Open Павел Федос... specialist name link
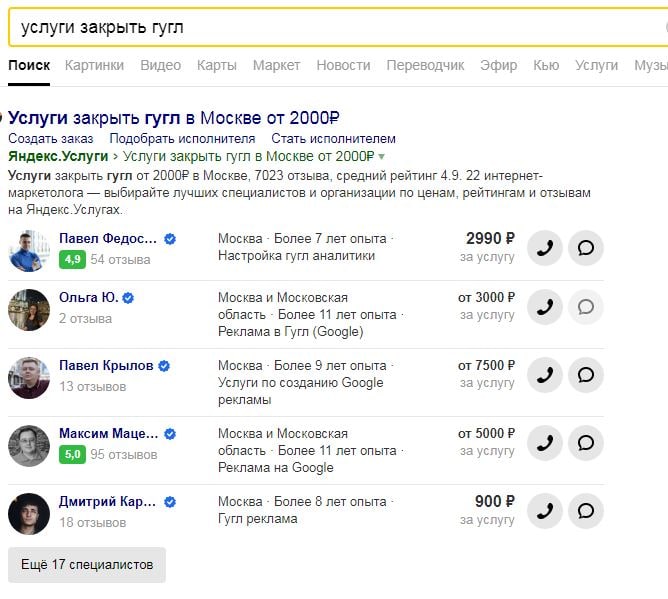668x599 pixels. point(108,239)
